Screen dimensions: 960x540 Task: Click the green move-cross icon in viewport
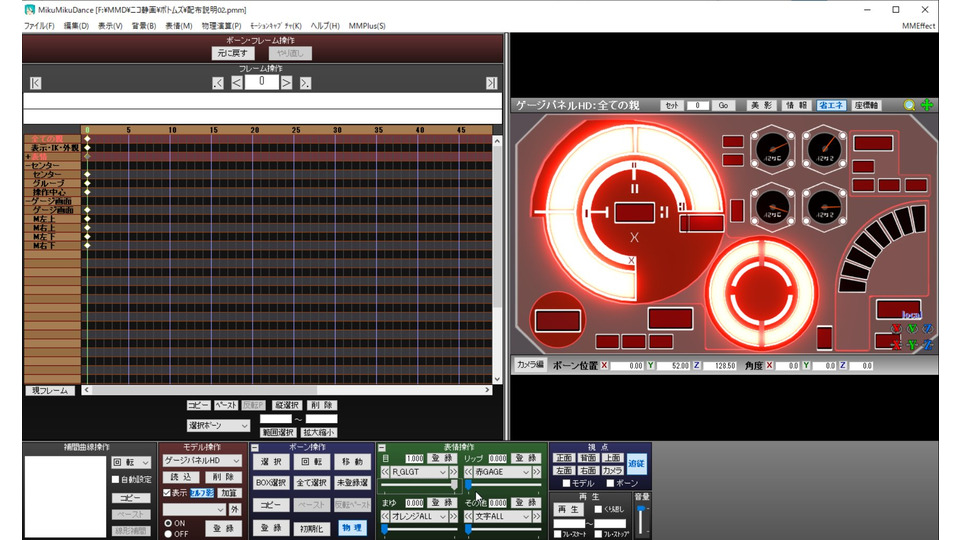(x=927, y=105)
